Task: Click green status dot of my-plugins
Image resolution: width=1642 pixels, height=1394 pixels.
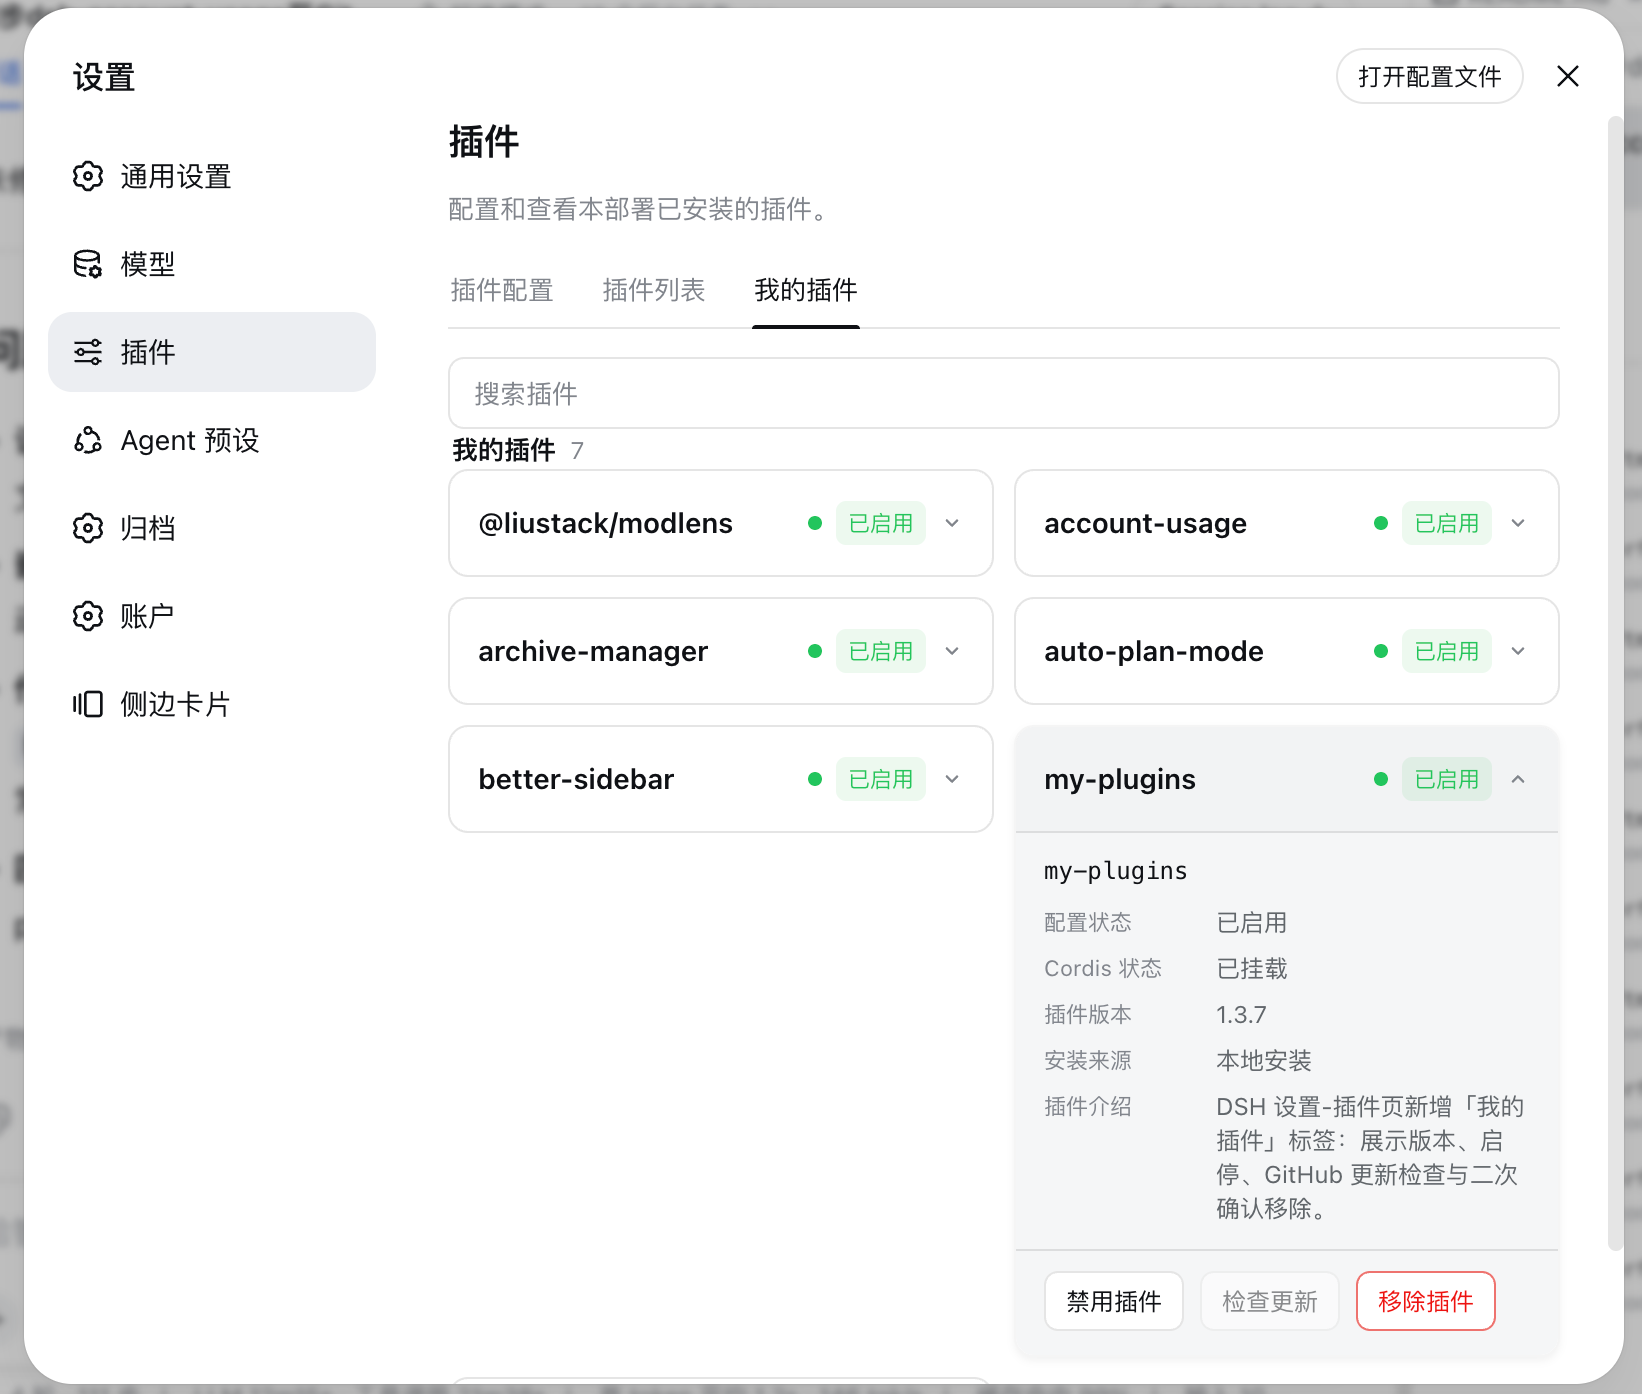Action: pos(1381,779)
